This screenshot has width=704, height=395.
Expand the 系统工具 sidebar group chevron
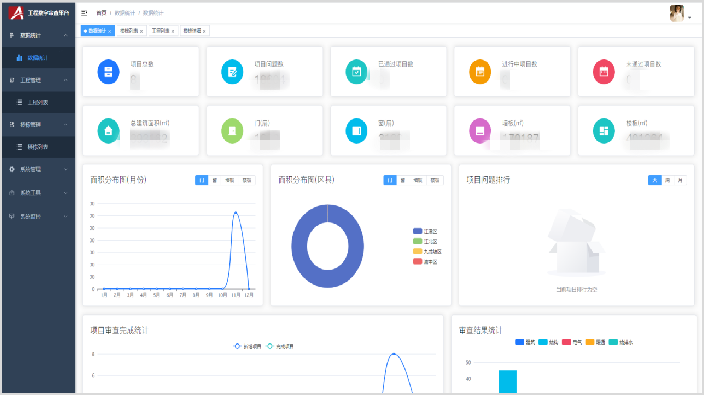[x=66, y=193]
